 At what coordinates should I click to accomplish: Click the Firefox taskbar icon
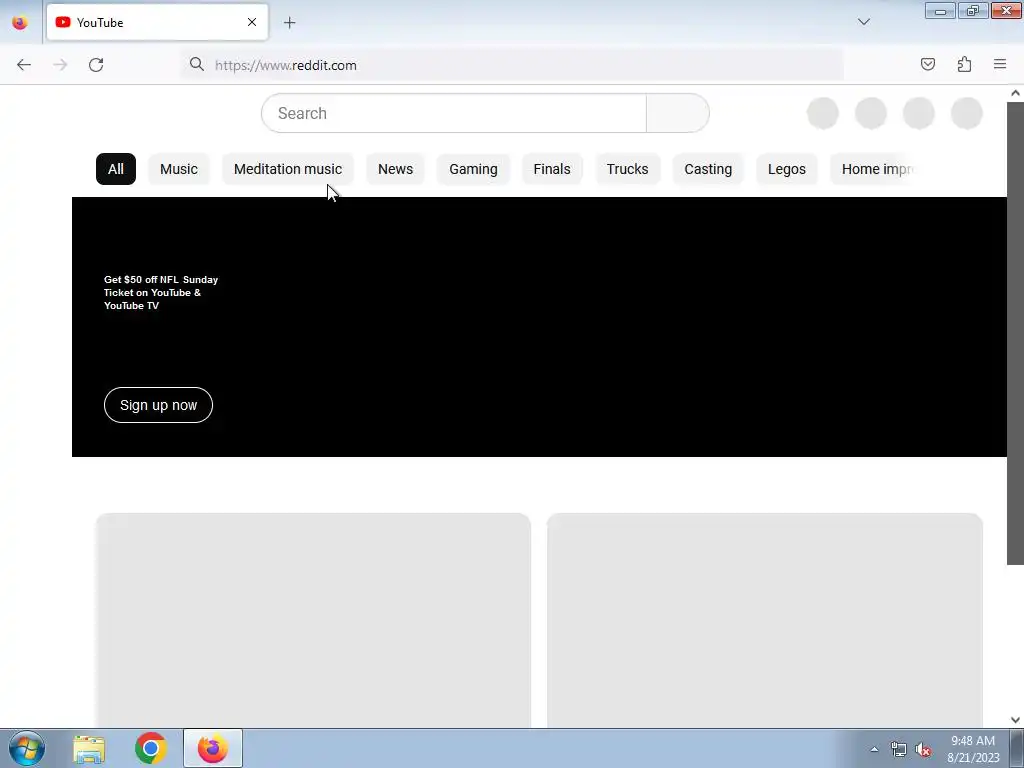pos(212,748)
